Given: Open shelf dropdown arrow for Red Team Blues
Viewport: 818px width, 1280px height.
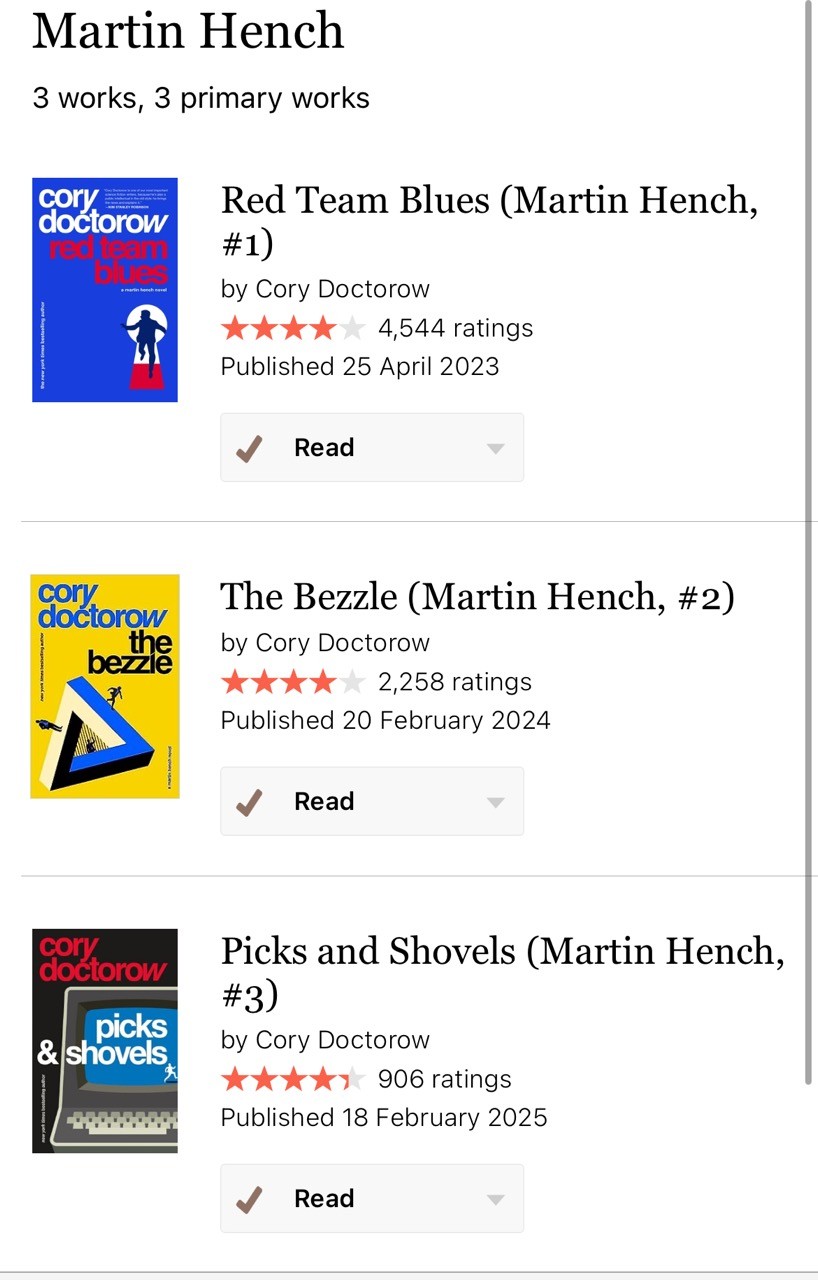Looking at the screenshot, I should [x=495, y=449].
